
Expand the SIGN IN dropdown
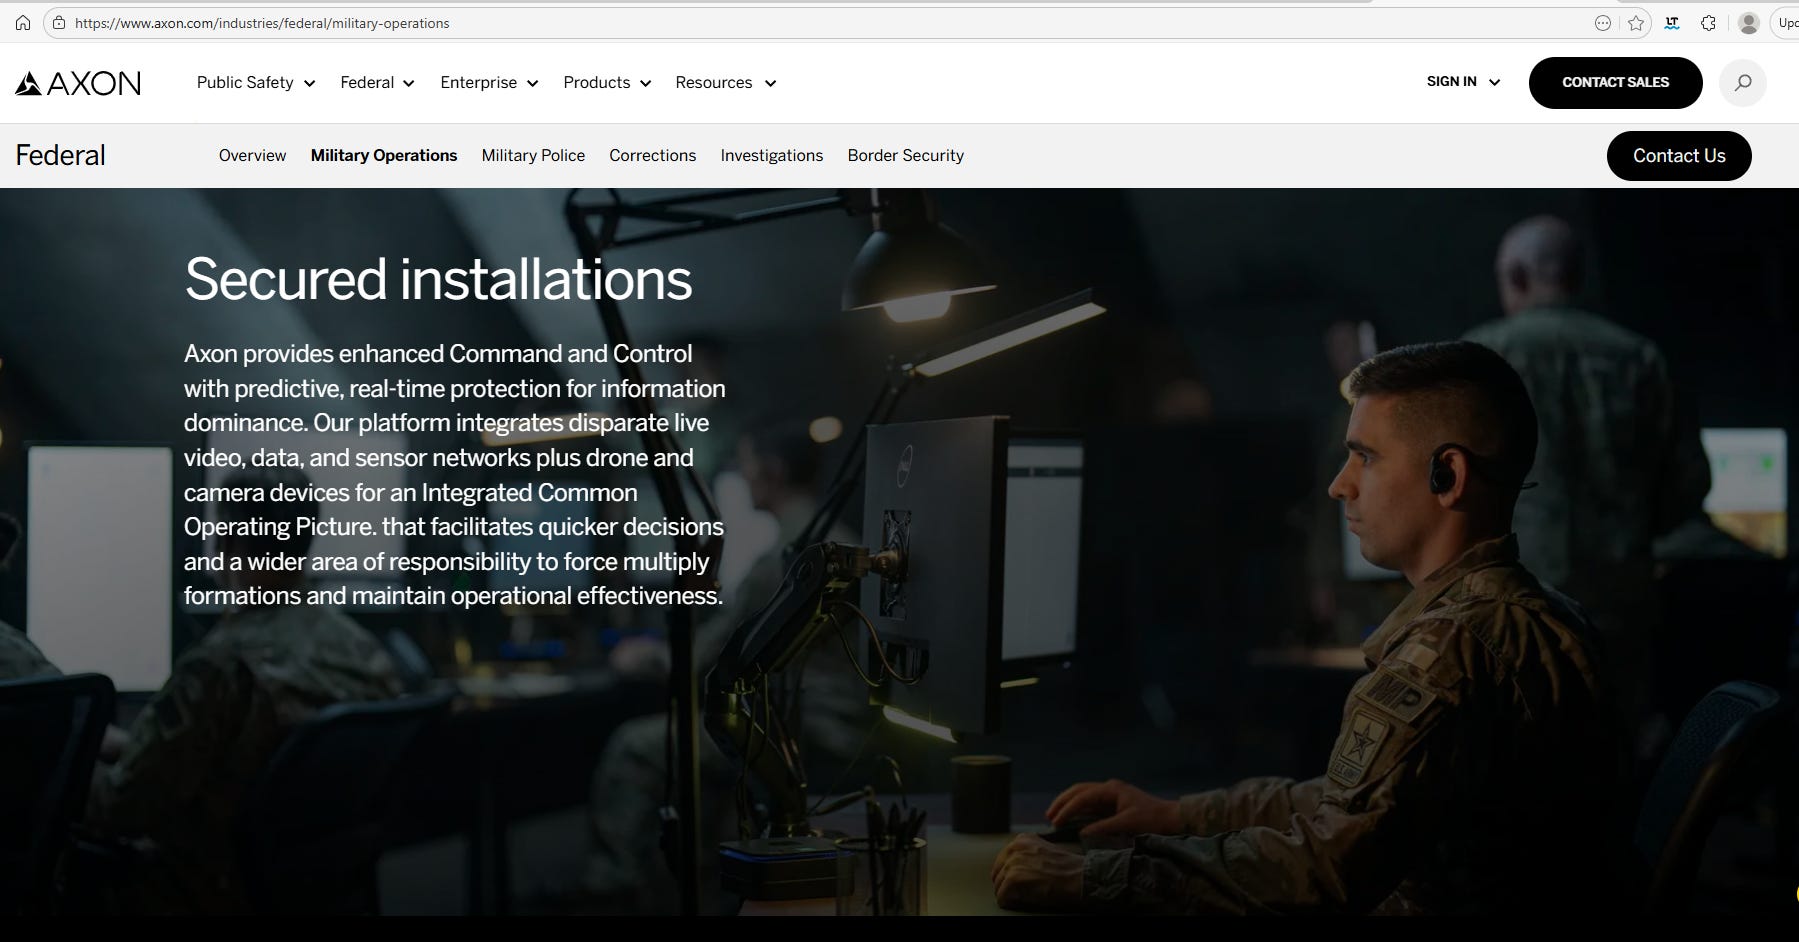1464,82
